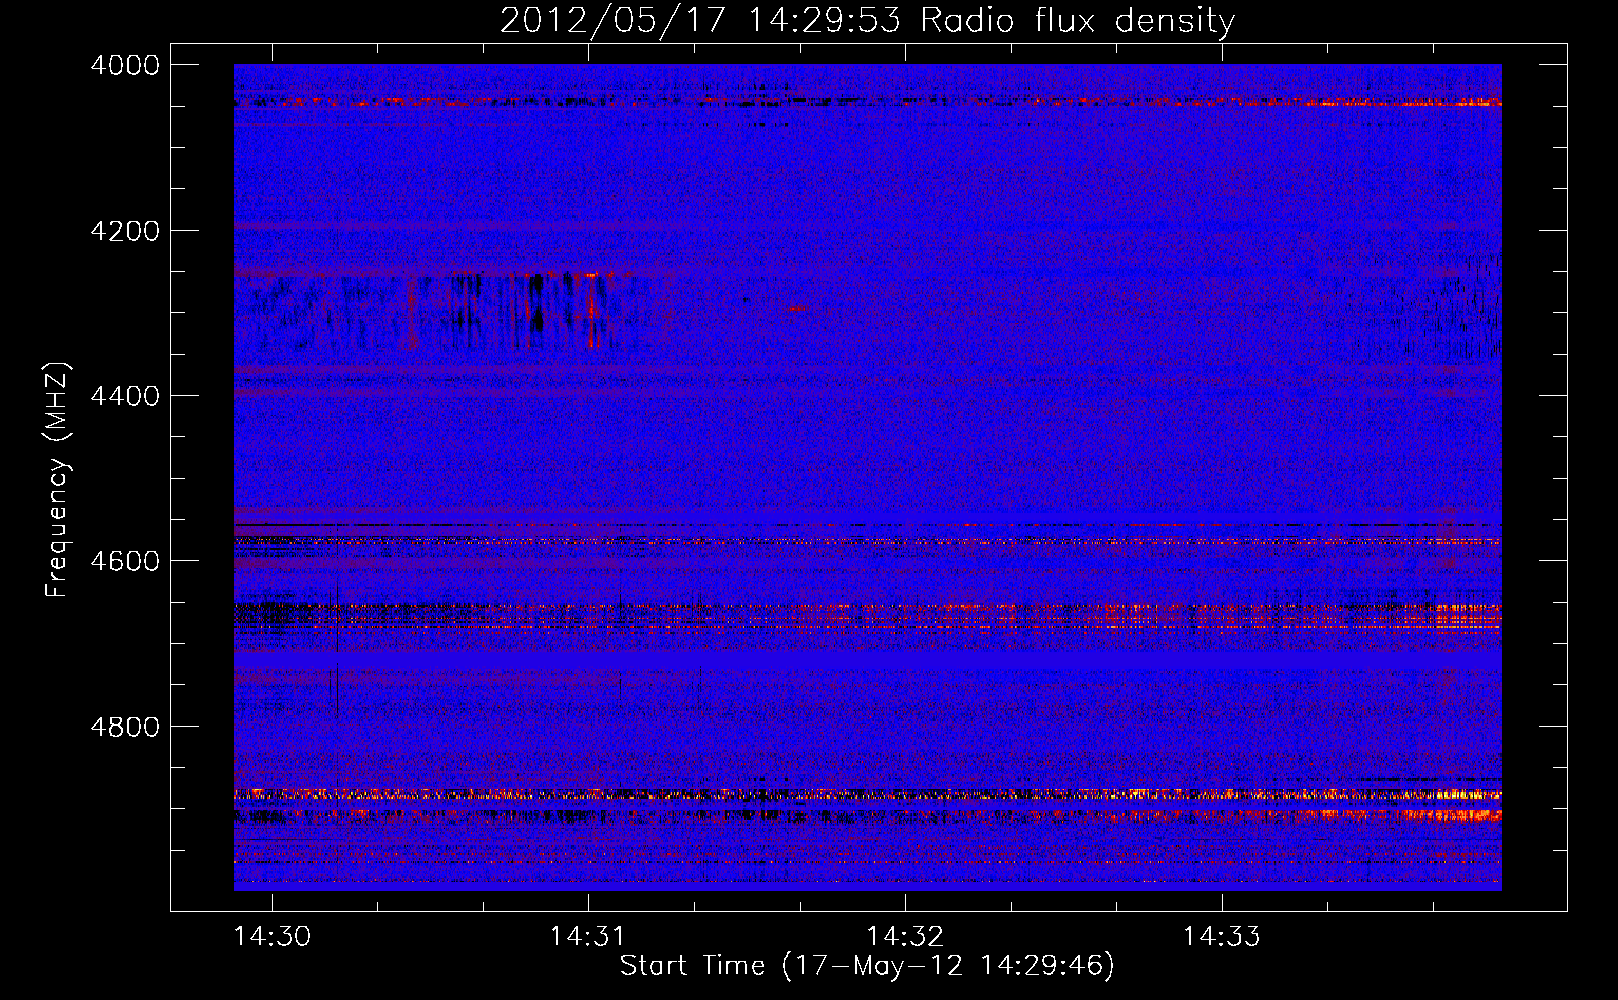Click the 4000 frequency tick label

click(x=125, y=65)
